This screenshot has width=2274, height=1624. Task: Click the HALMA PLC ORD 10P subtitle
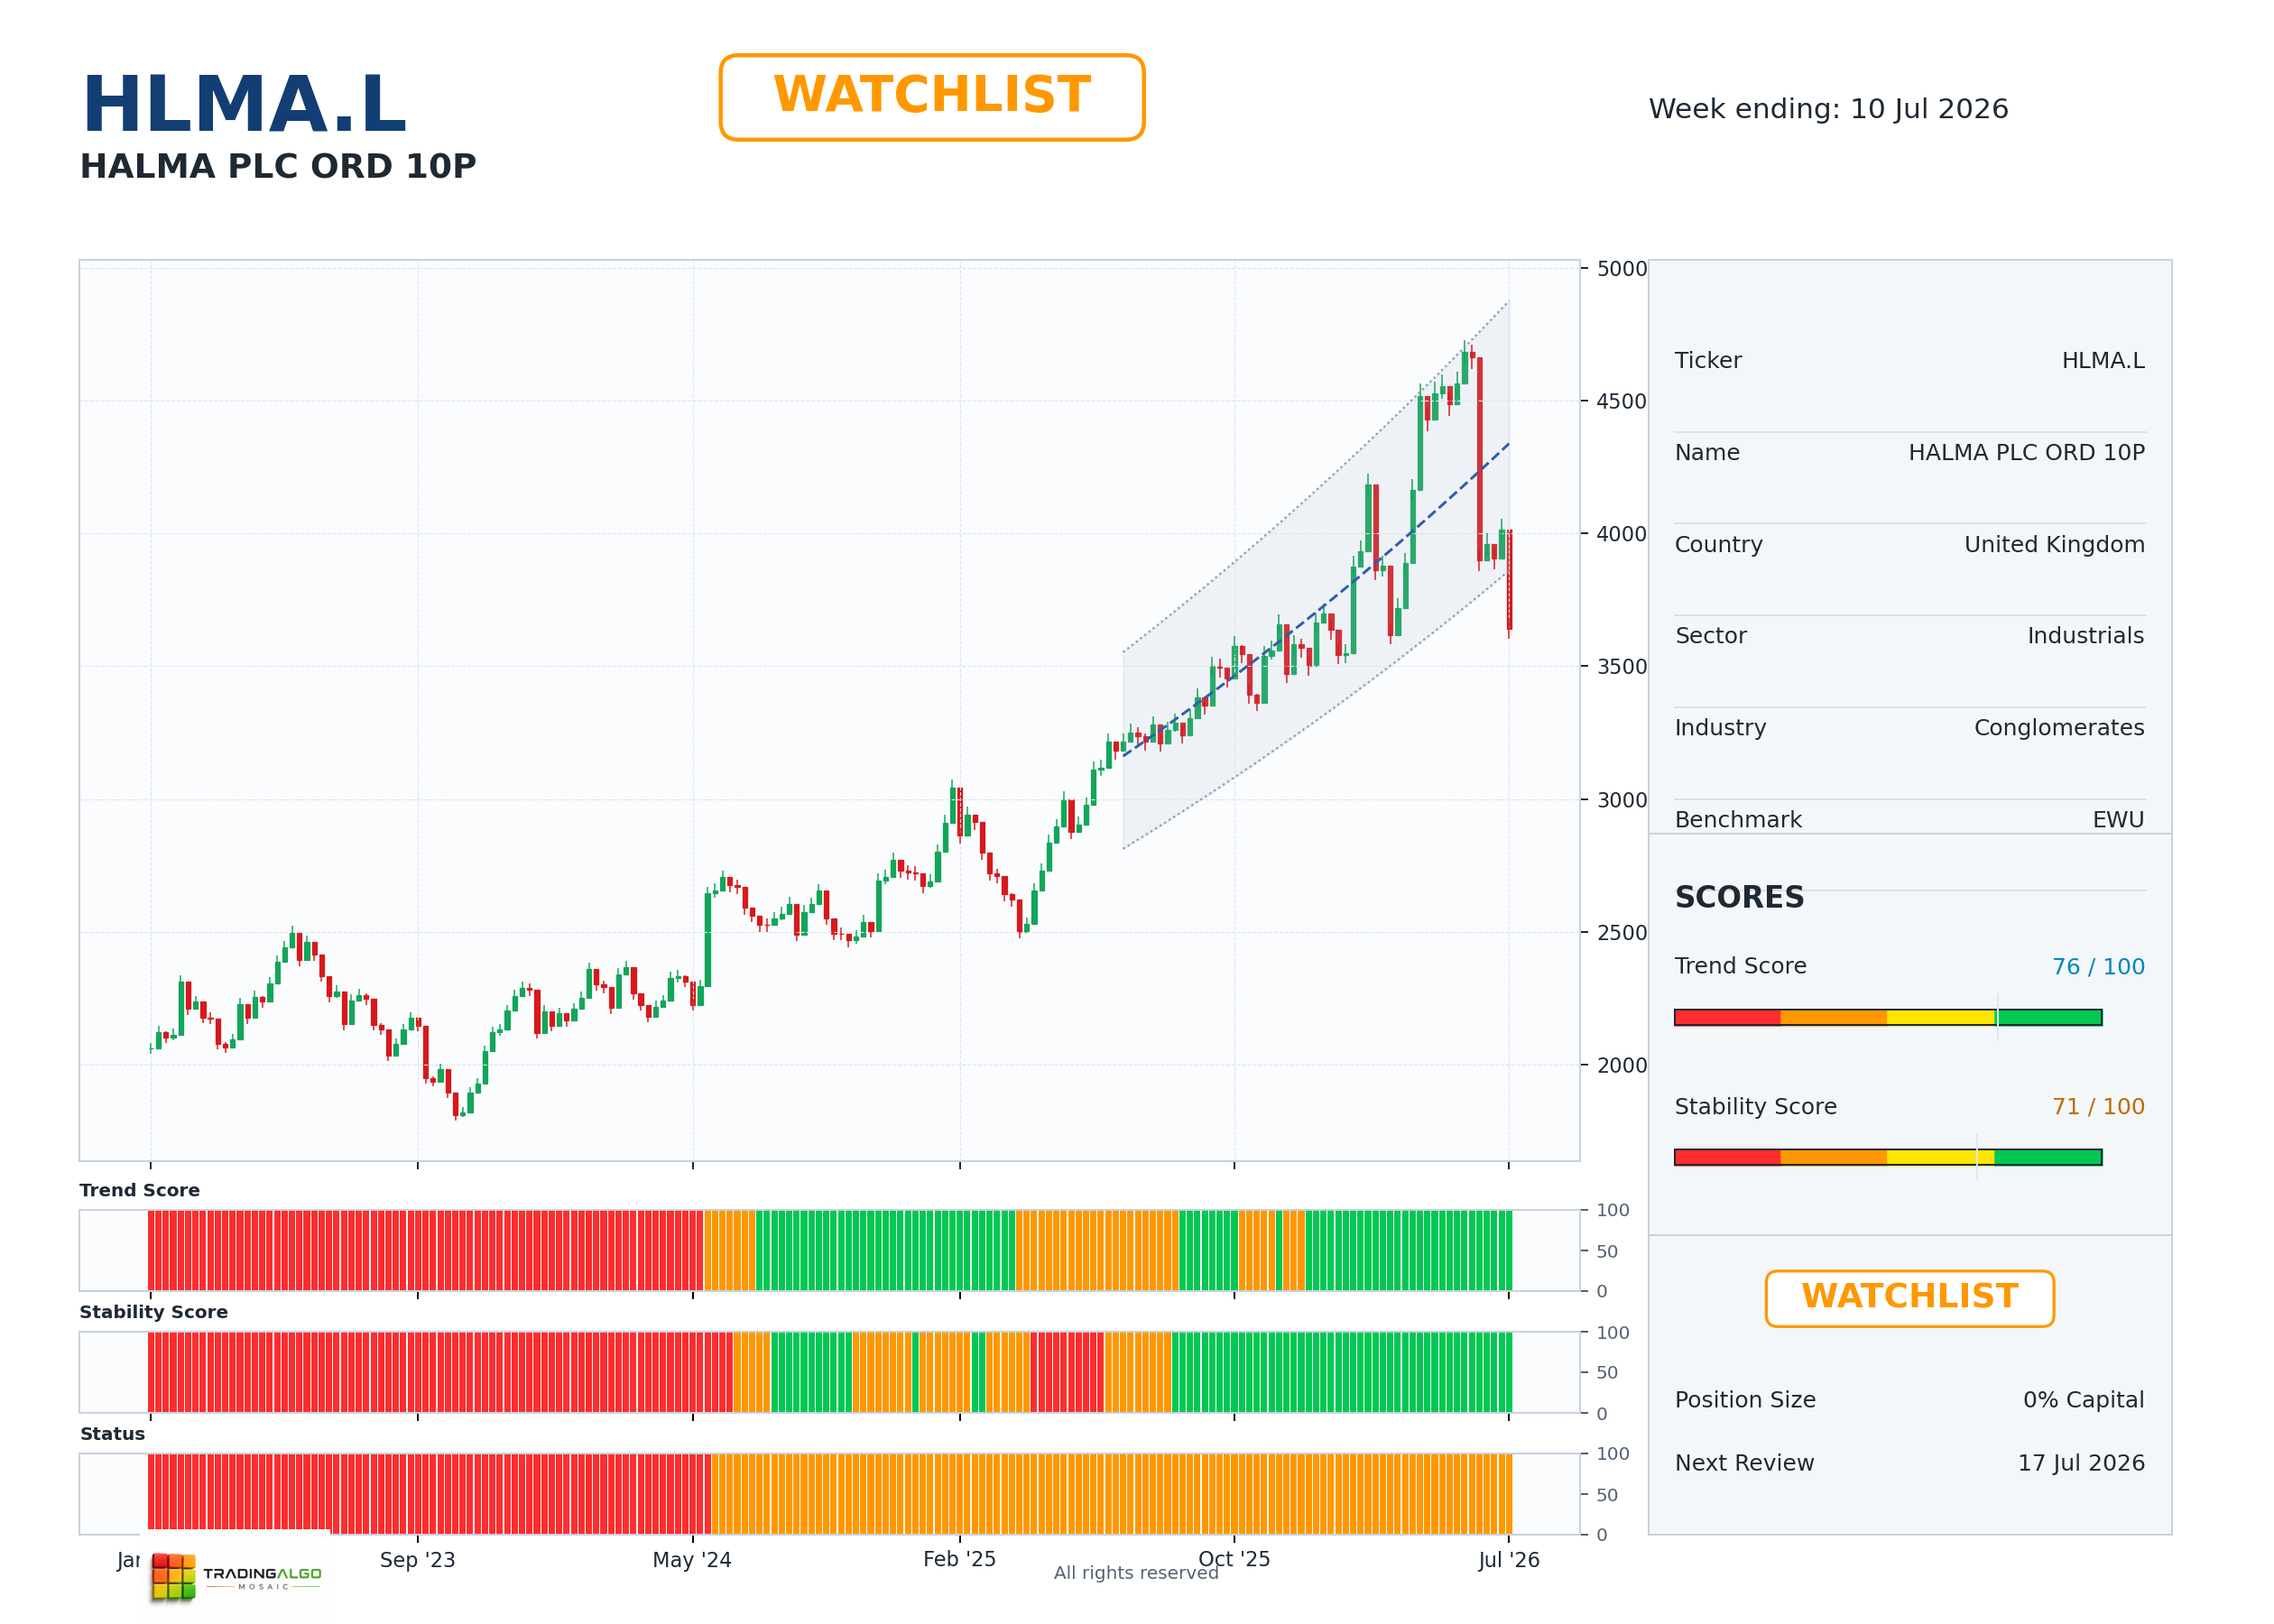[278, 166]
